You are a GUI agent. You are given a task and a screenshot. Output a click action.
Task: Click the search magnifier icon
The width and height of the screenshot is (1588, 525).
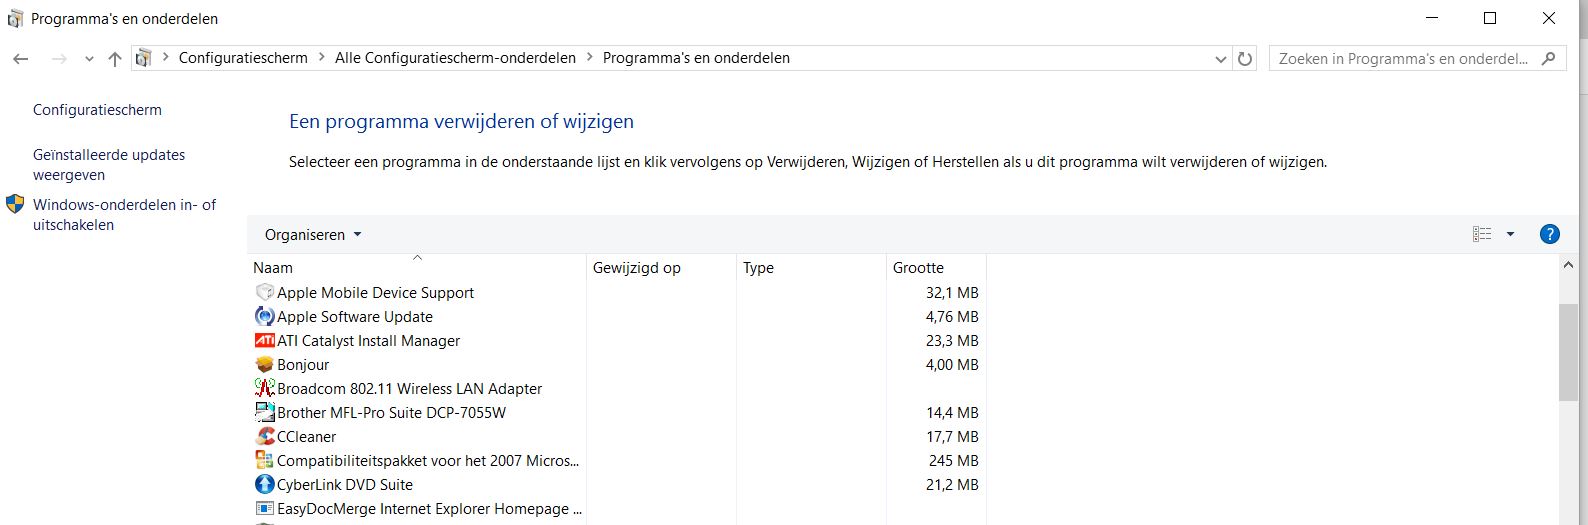(1549, 58)
